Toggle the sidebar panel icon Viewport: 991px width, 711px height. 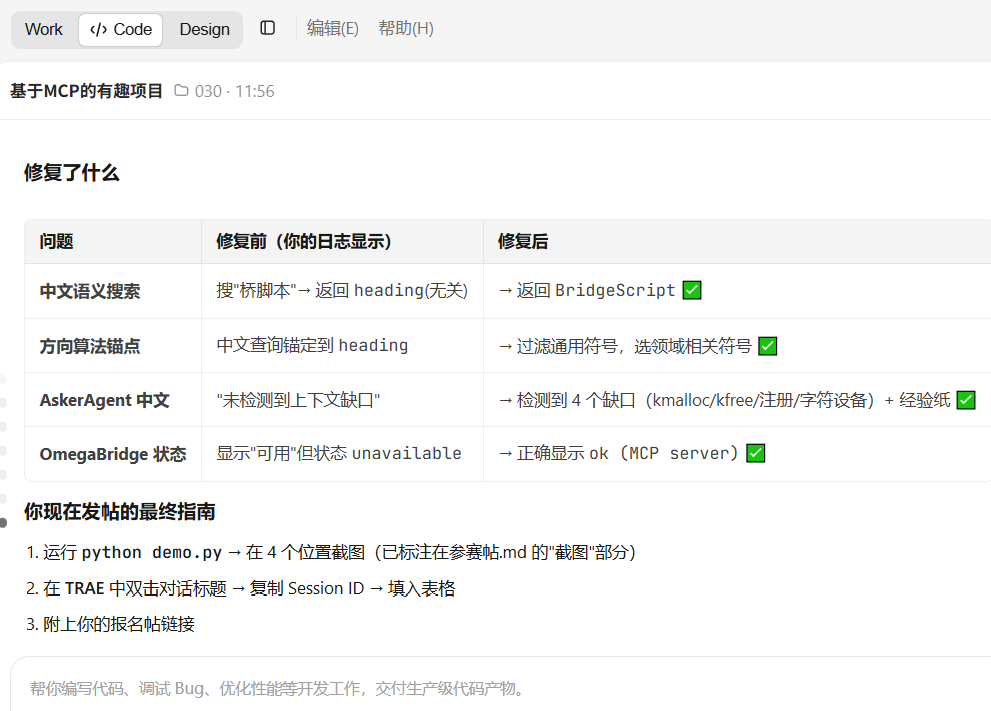267,28
